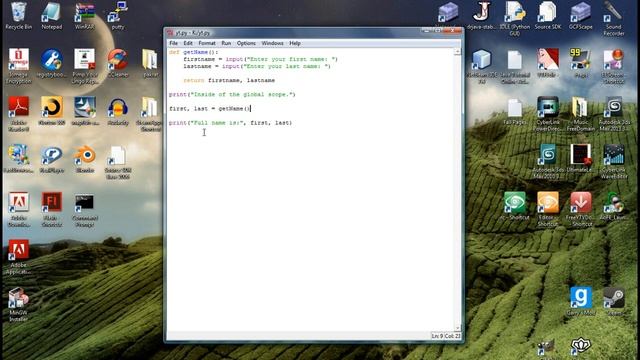The height and width of the screenshot is (360, 640).
Task: Select the Sound Recorder desktop shortcut
Action: pyautogui.click(x=613, y=19)
